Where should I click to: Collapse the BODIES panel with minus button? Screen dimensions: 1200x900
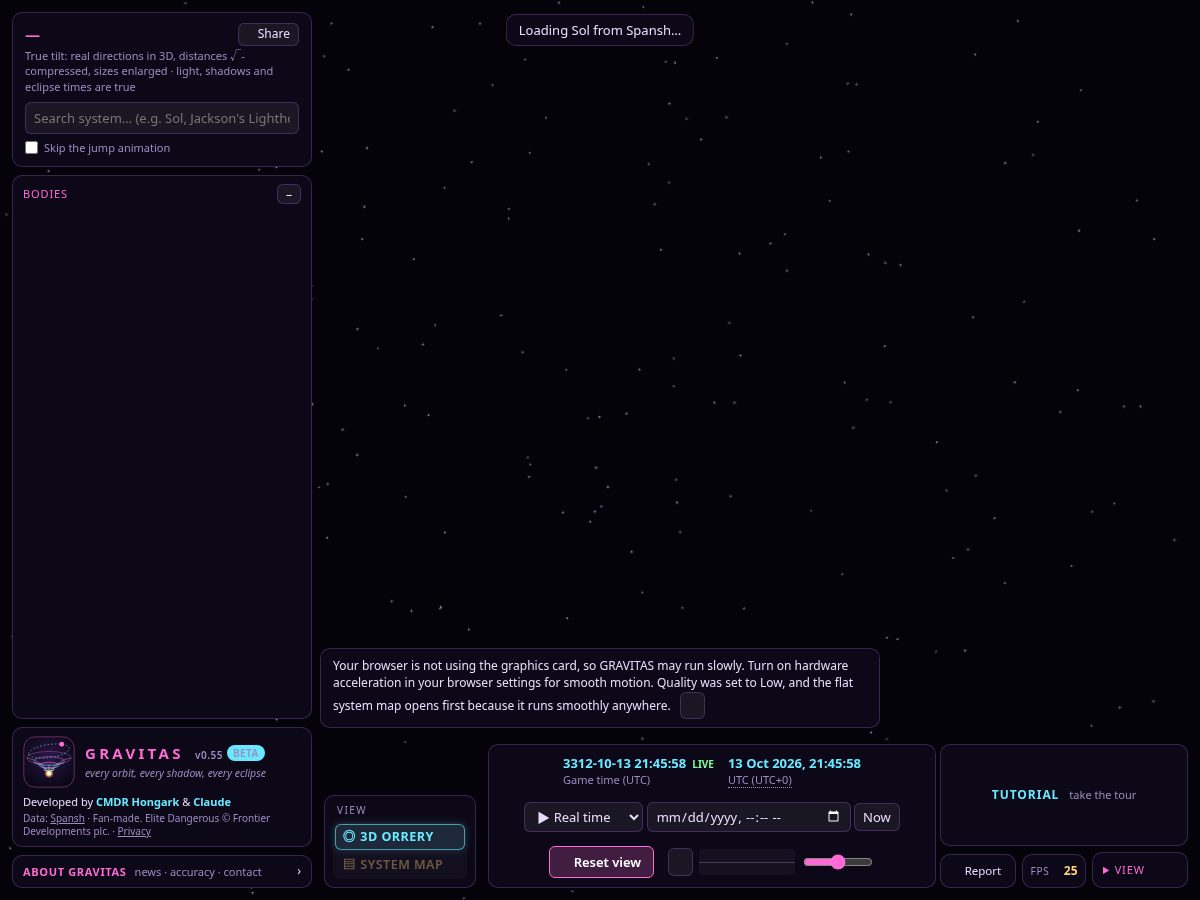tap(288, 194)
